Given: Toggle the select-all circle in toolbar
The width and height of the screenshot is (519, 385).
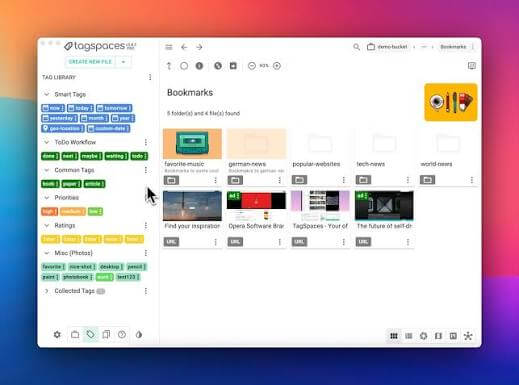Looking at the screenshot, I should tap(184, 66).
